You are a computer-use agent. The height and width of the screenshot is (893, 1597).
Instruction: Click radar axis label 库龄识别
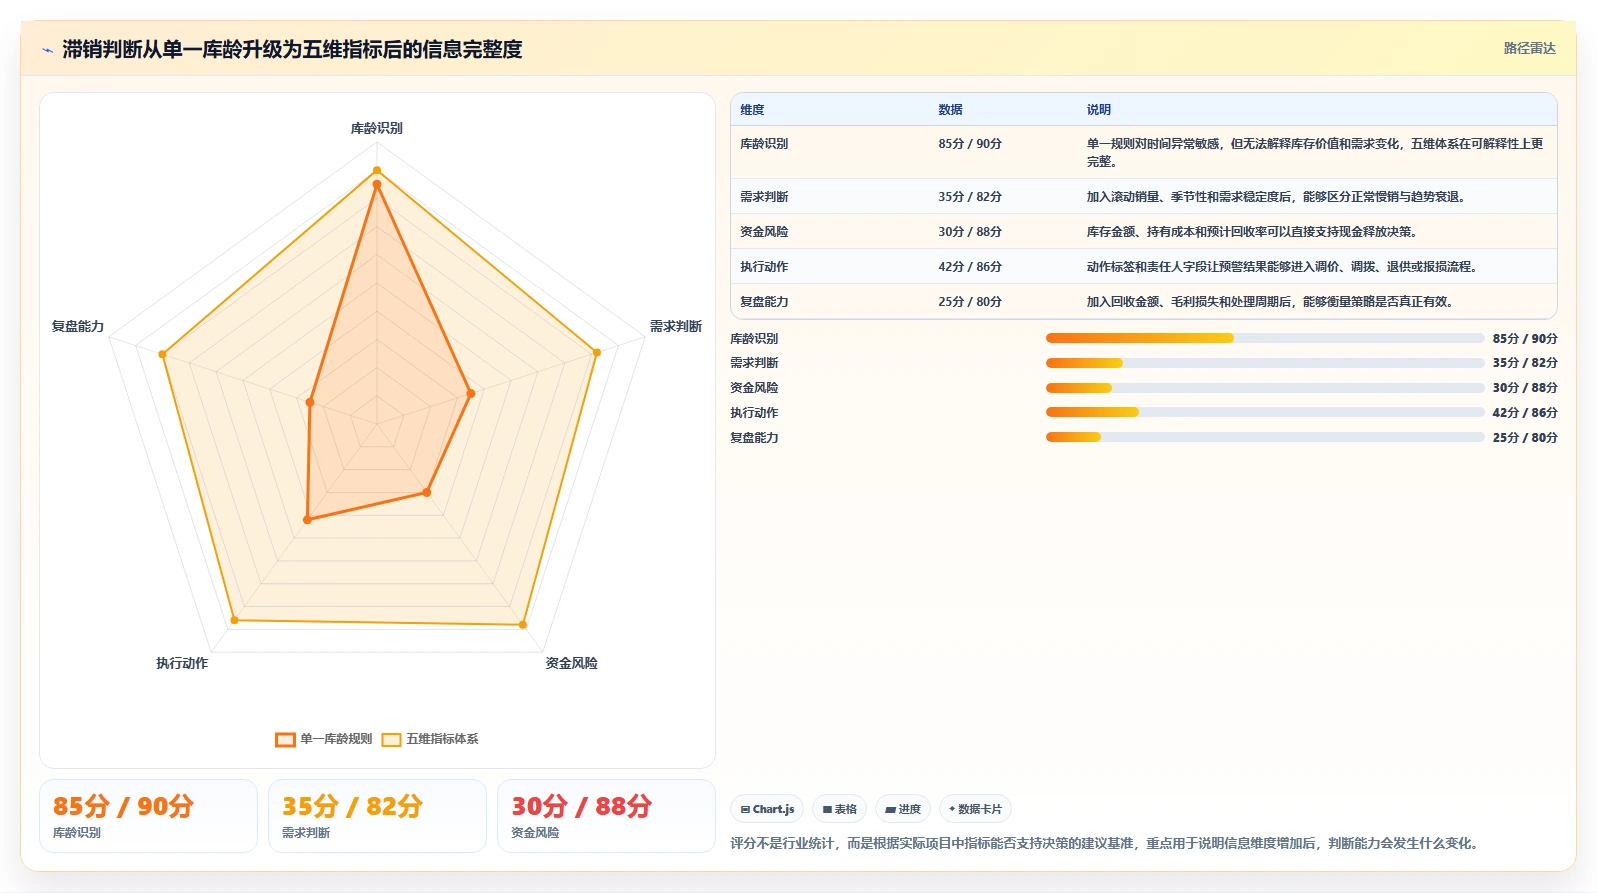pyautogui.click(x=377, y=128)
